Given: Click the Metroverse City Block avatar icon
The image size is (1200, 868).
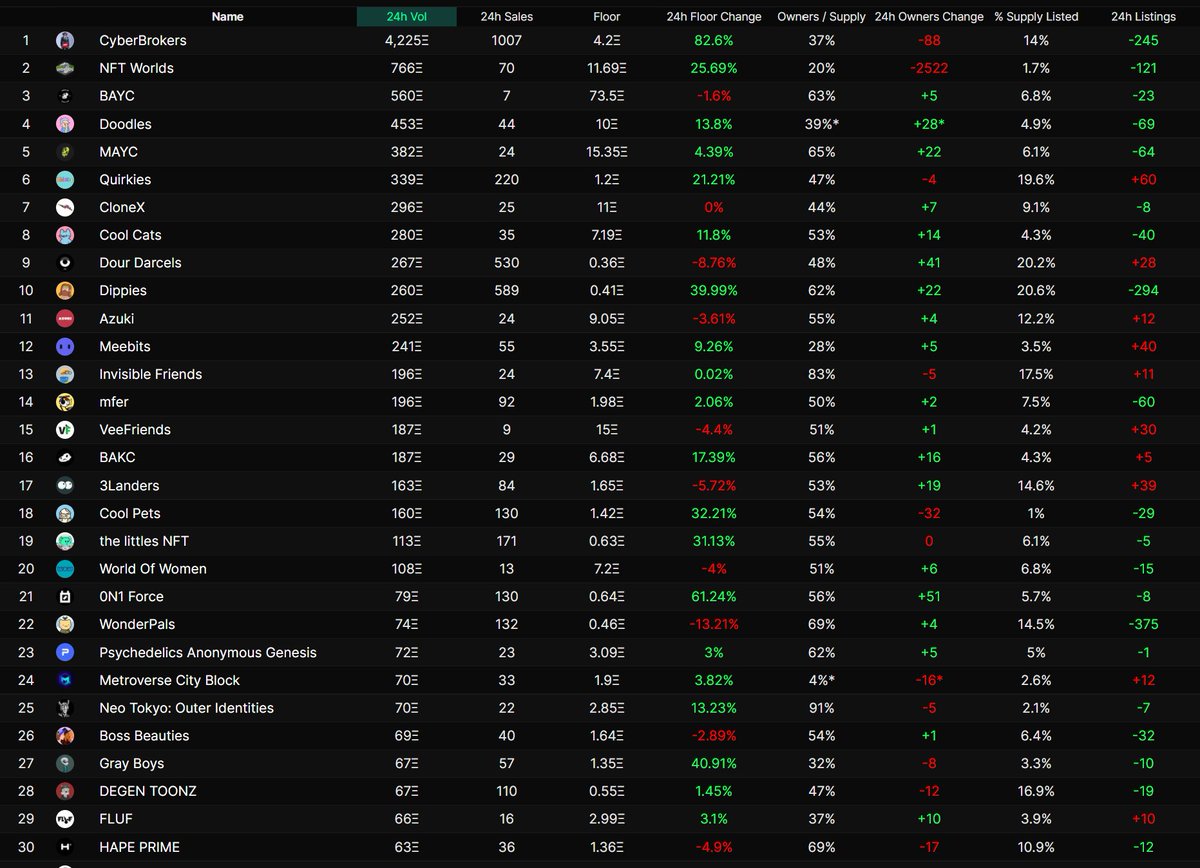Looking at the screenshot, I should 65,680.
